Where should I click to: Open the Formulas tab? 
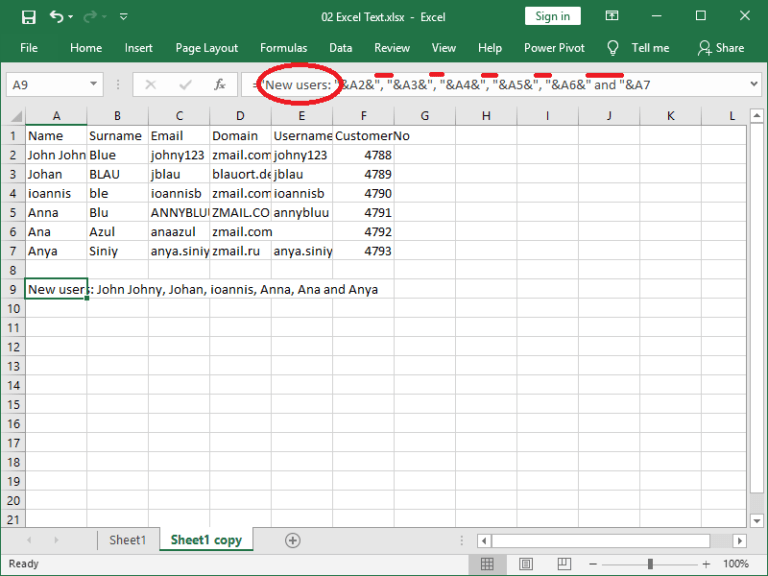tap(284, 48)
